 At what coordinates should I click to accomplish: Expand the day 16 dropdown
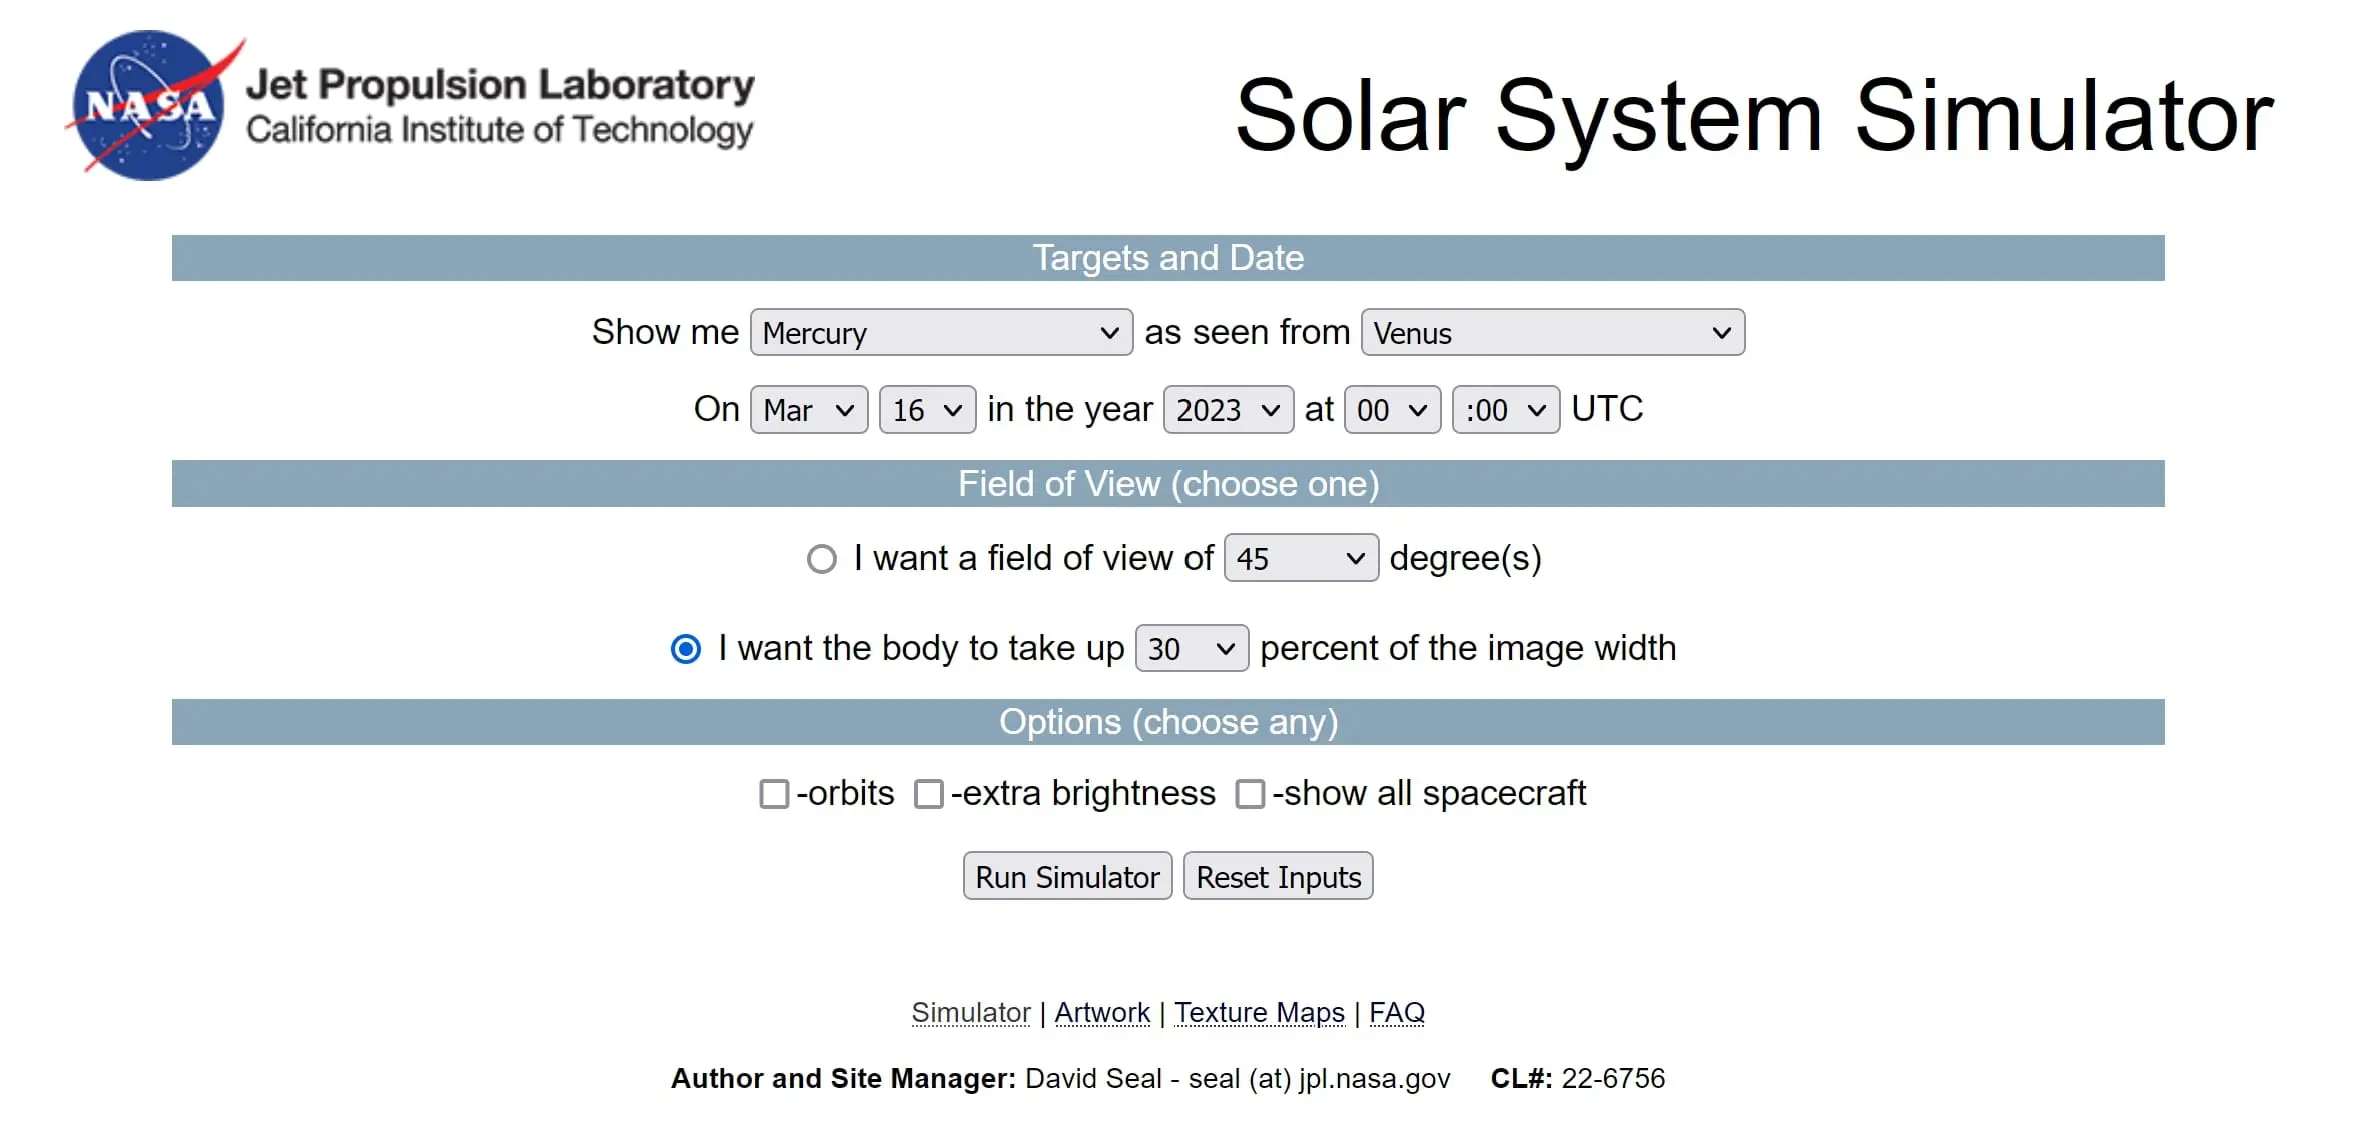pos(922,409)
